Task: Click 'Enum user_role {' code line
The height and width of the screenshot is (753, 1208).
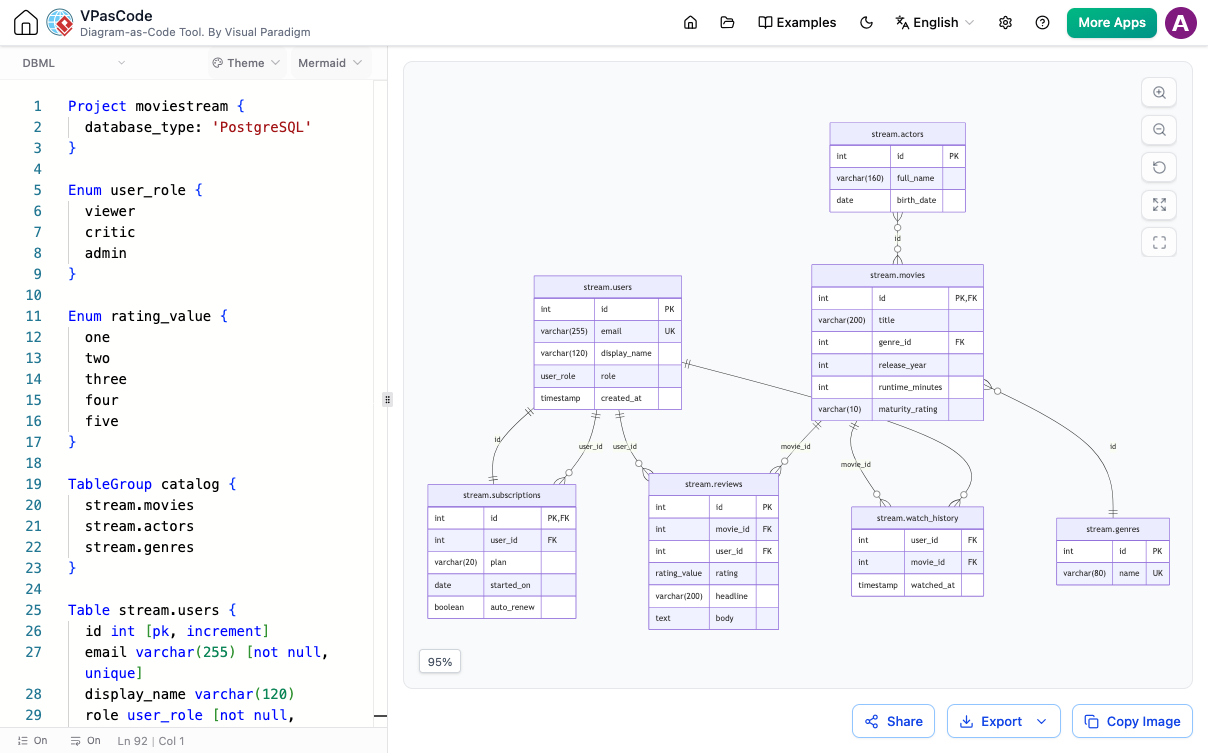Action: pyautogui.click(x=135, y=190)
